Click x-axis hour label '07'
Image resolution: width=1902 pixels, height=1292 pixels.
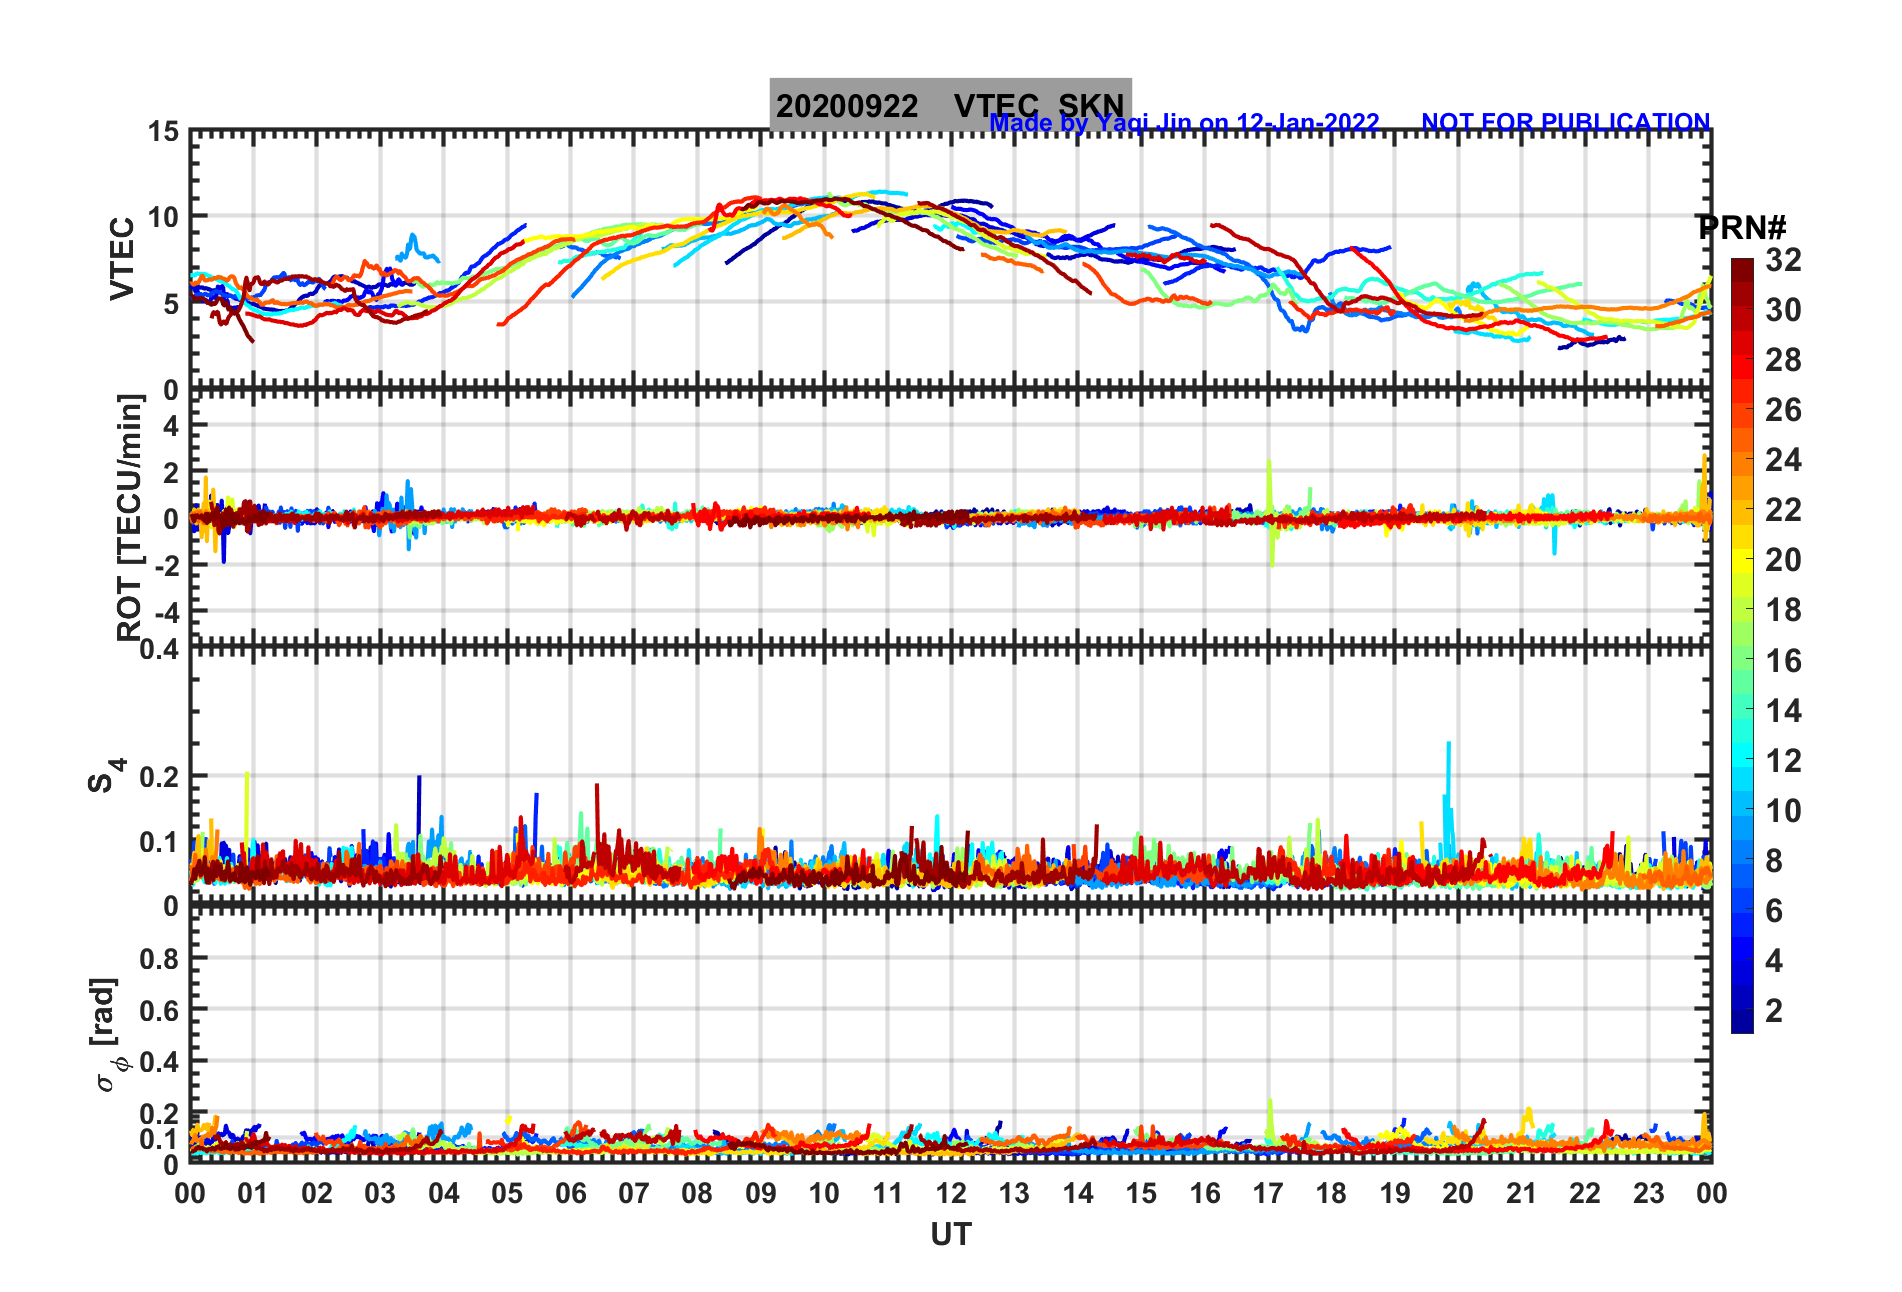(634, 1193)
